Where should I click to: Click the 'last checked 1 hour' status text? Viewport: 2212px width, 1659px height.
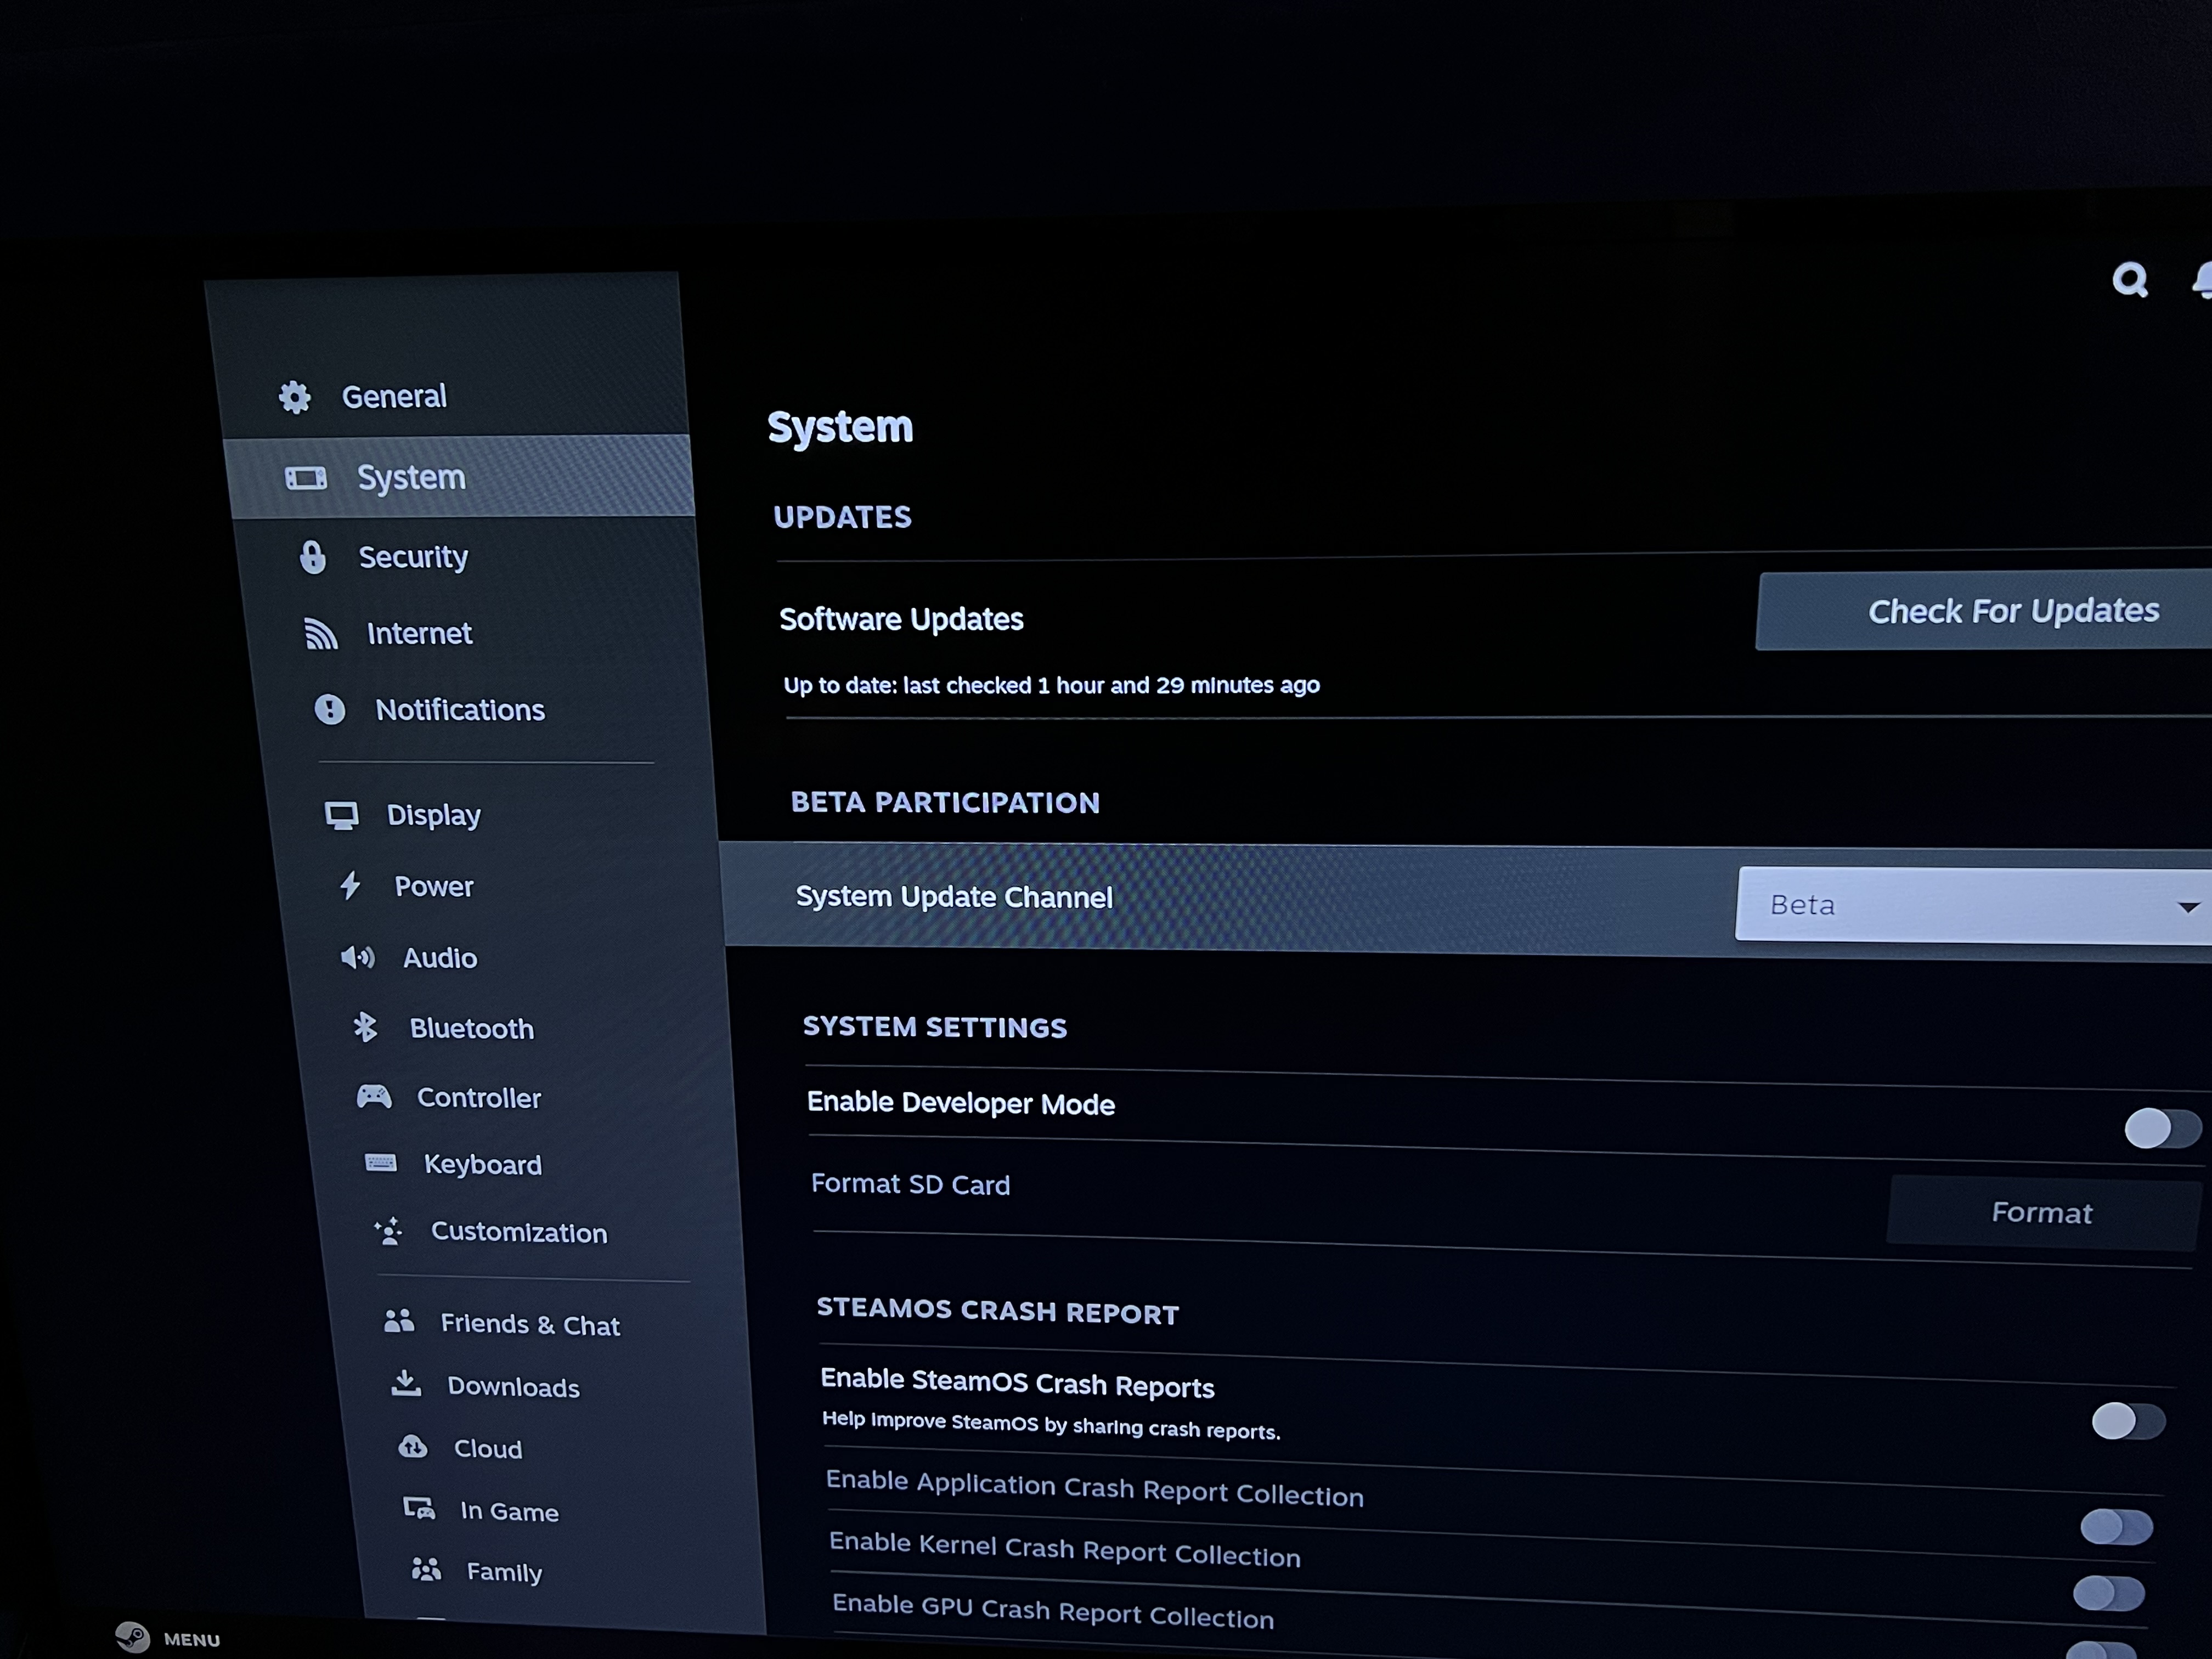[1052, 685]
